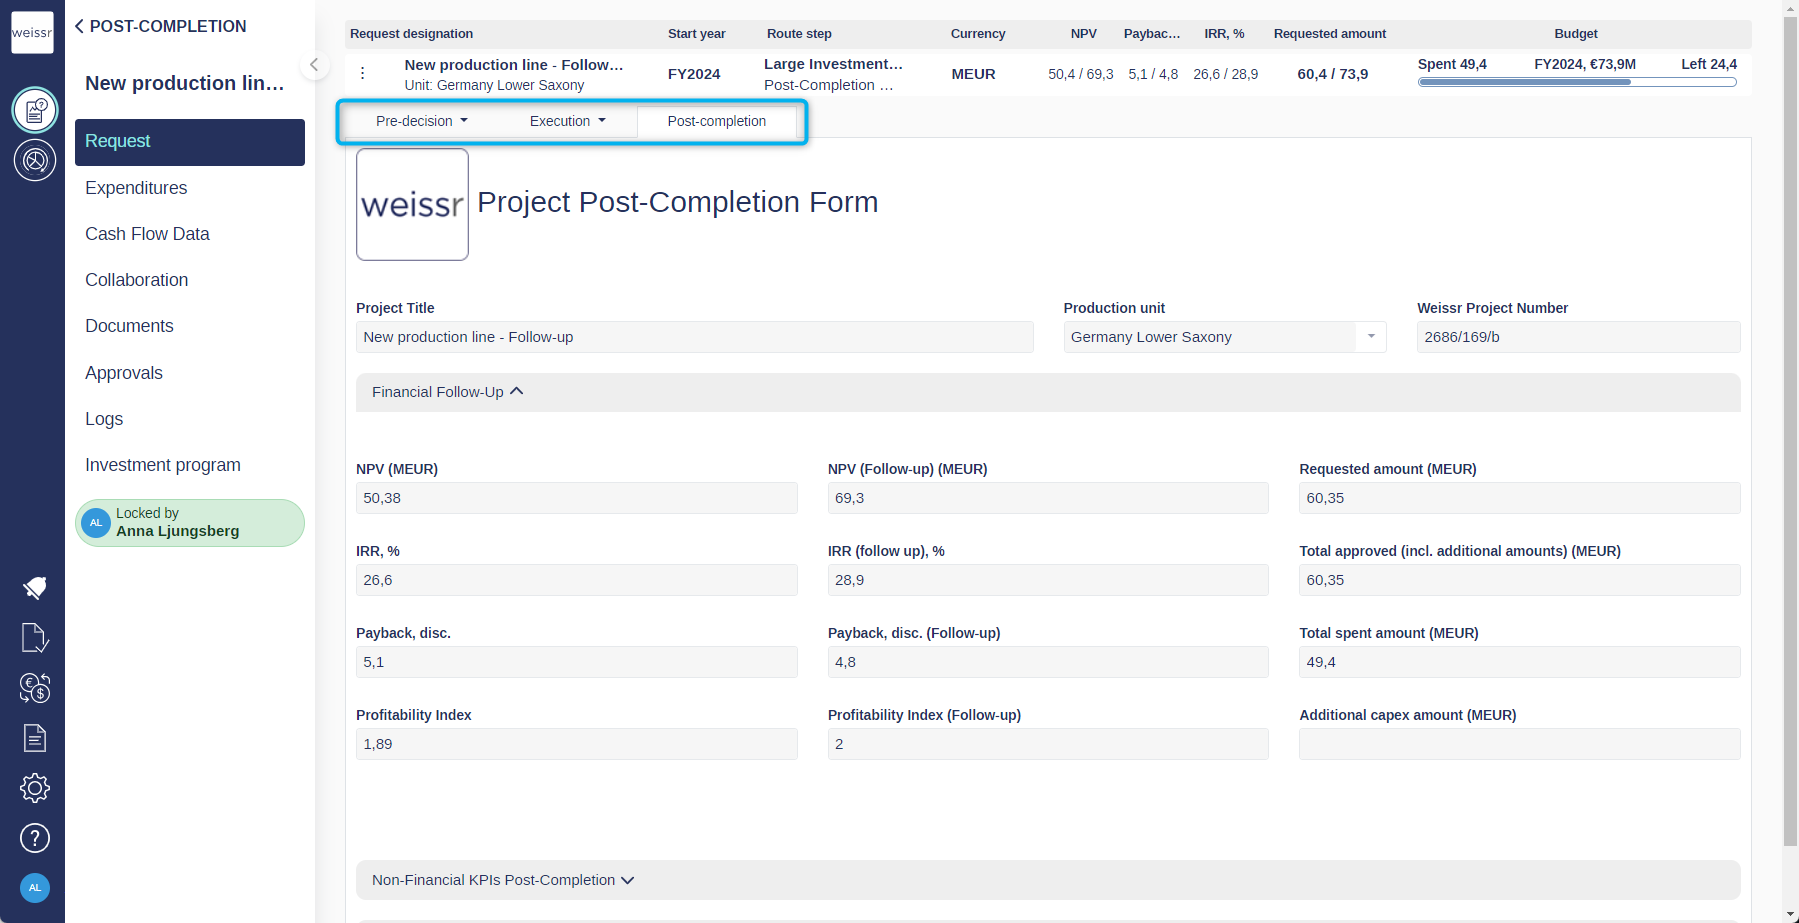
Task: Click the three-dot menu beside request name
Action: click(x=363, y=74)
